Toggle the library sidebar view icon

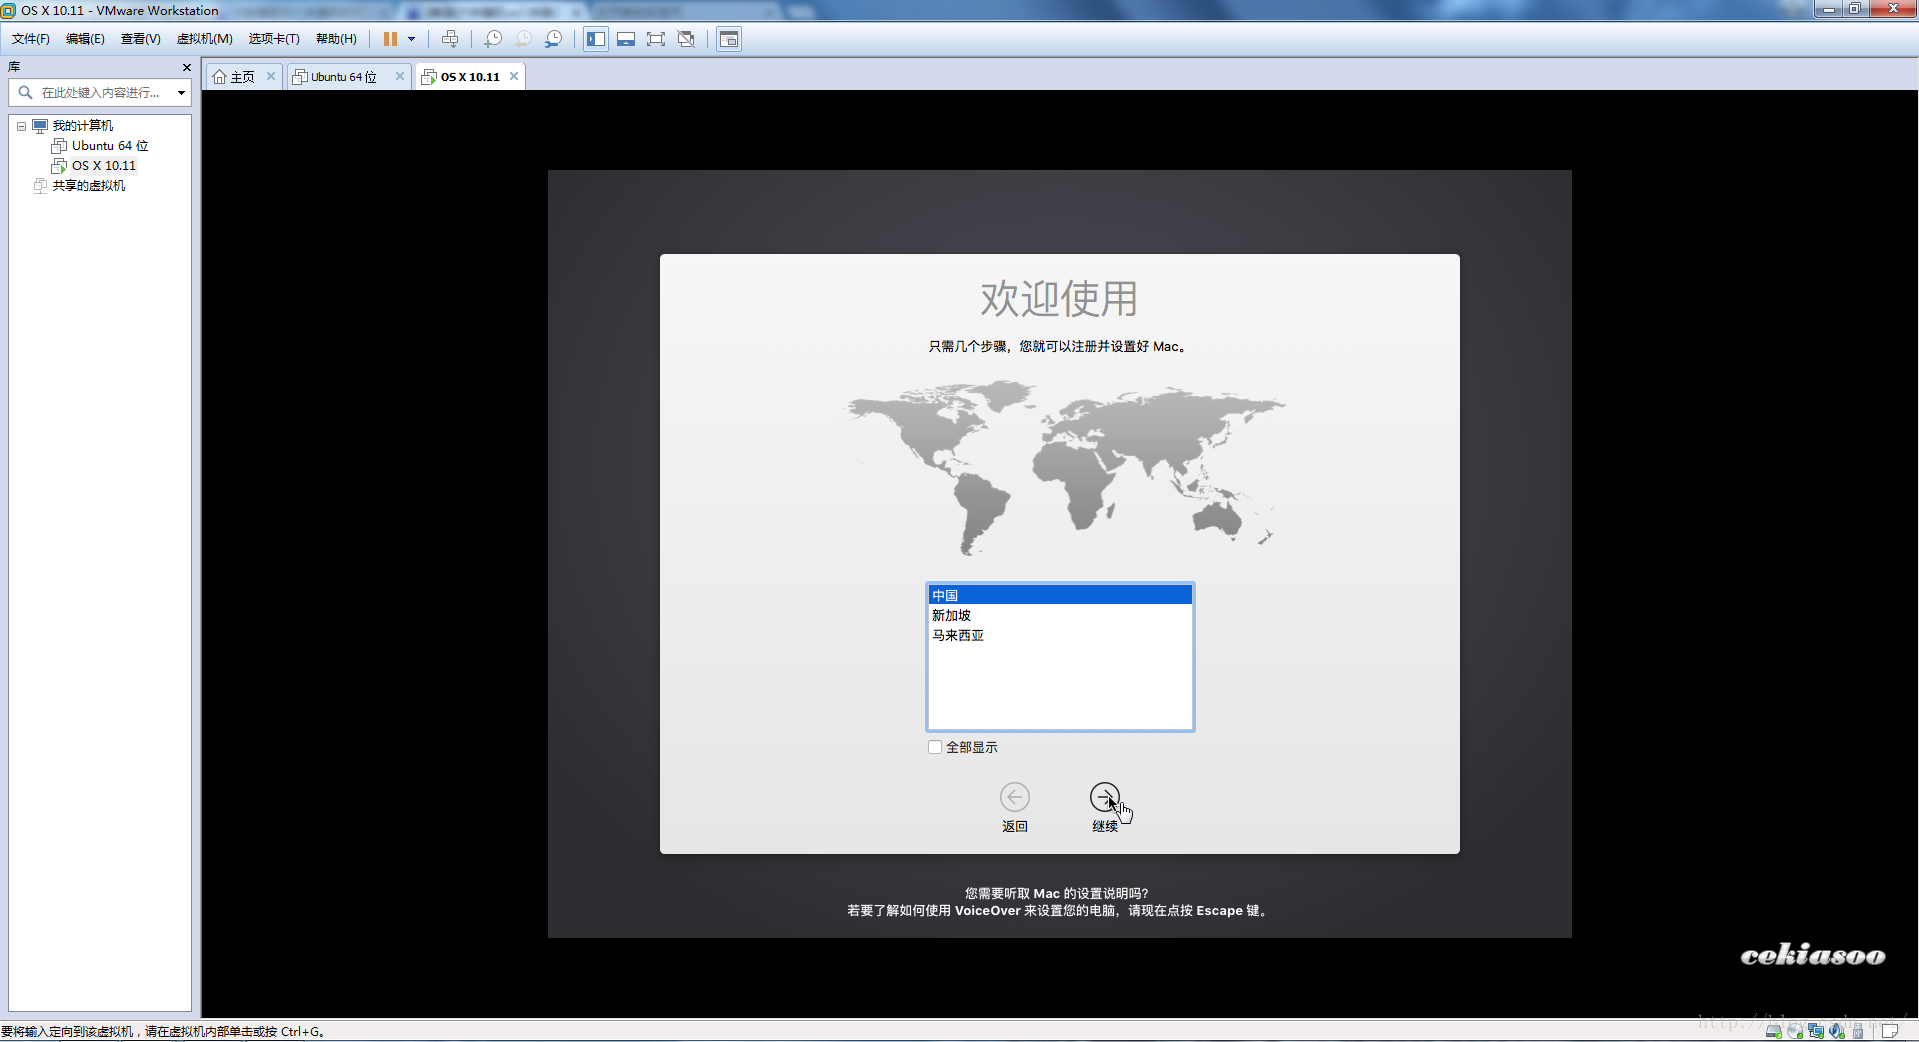click(596, 39)
